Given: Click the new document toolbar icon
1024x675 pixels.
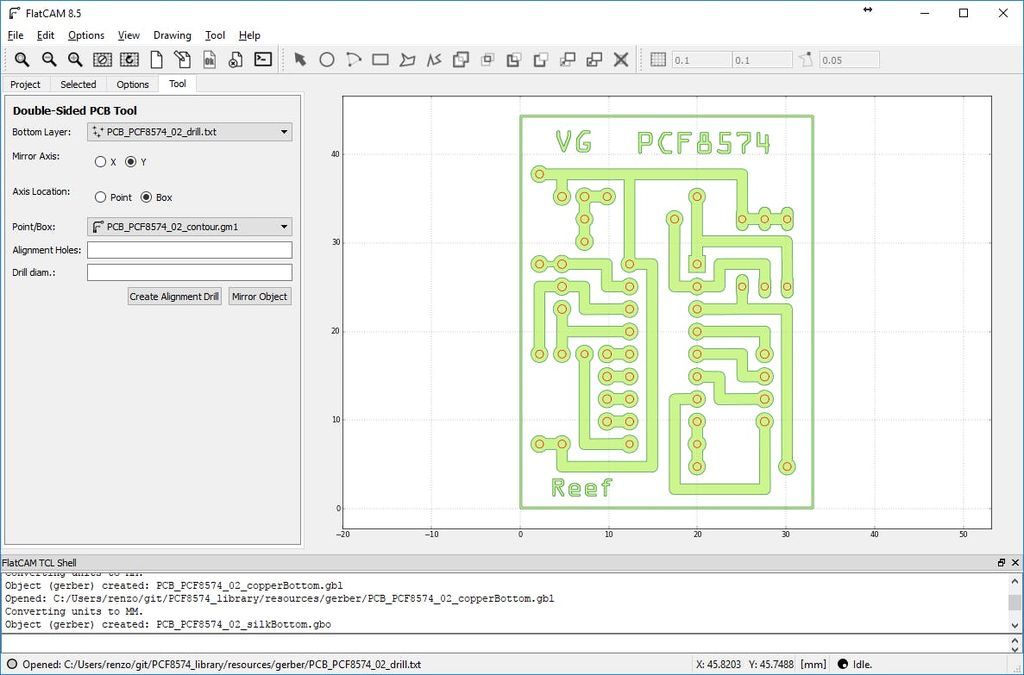Looking at the screenshot, I should (x=156, y=60).
